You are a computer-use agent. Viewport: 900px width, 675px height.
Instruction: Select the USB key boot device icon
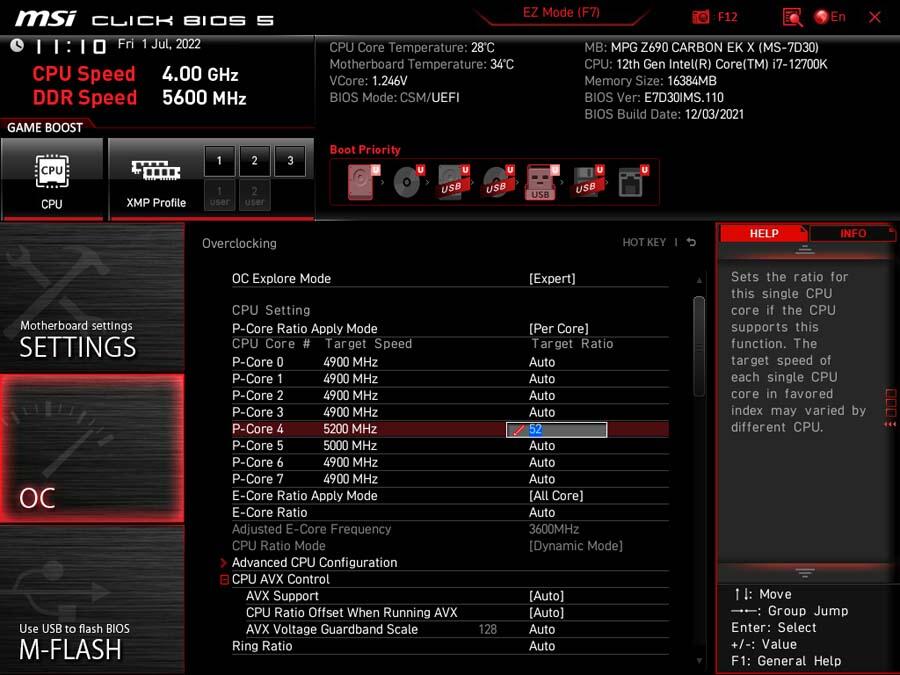pyautogui.click(x=541, y=182)
